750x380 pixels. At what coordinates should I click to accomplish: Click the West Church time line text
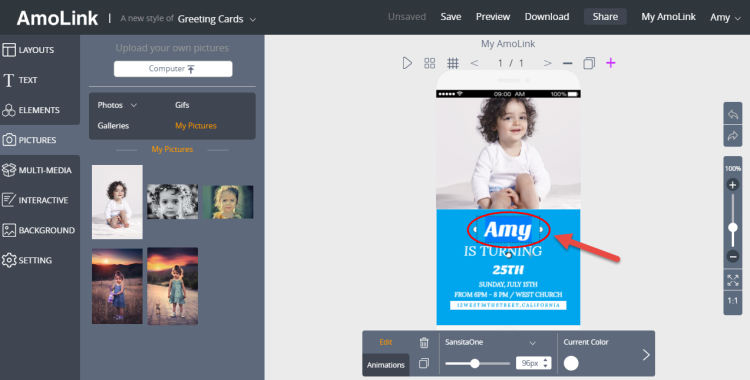tap(508, 294)
